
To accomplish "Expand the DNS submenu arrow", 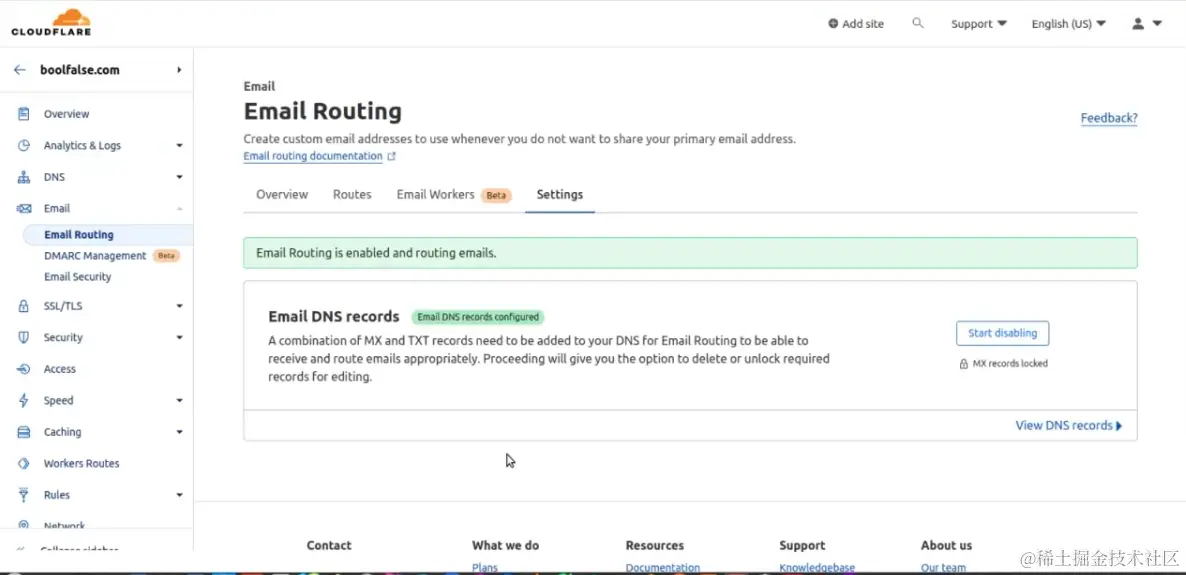I will coord(179,177).
